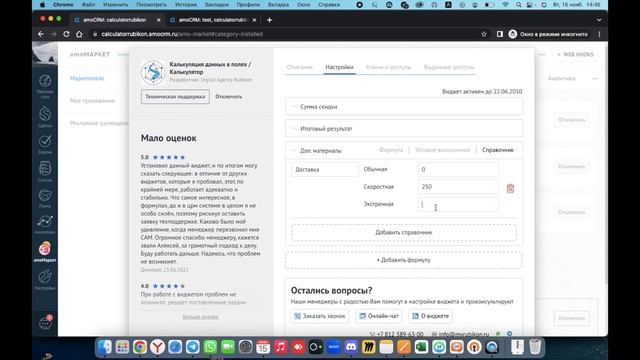Switch to the Описание tab
640x360 pixels.
click(x=299, y=67)
